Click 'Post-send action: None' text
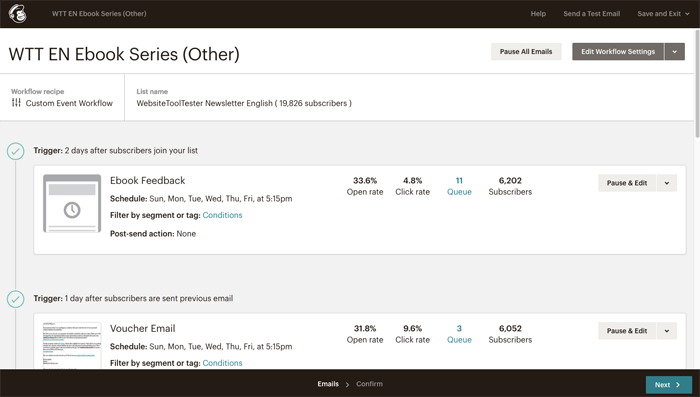This screenshot has width=700, height=397. point(153,234)
